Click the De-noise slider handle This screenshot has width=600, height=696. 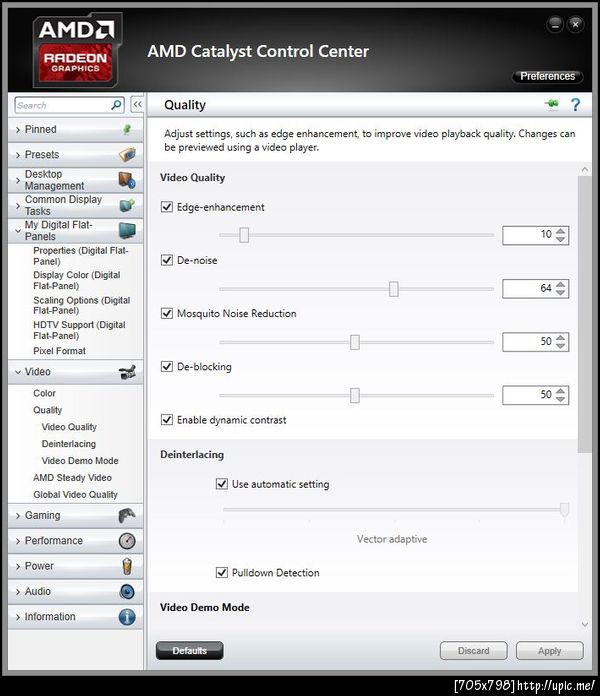tap(394, 289)
